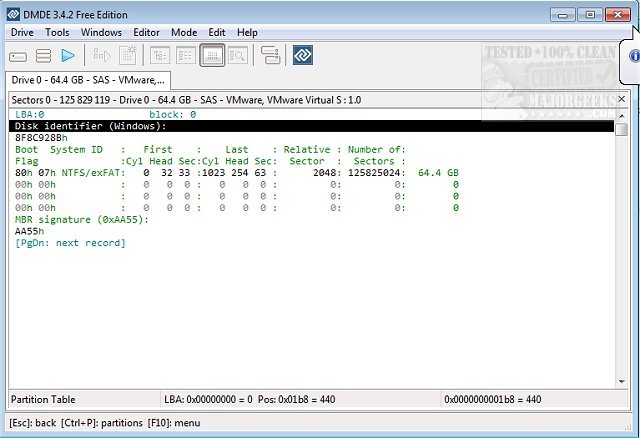Open the Drive menu
The width and height of the screenshot is (640, 438).
[22, 32]
